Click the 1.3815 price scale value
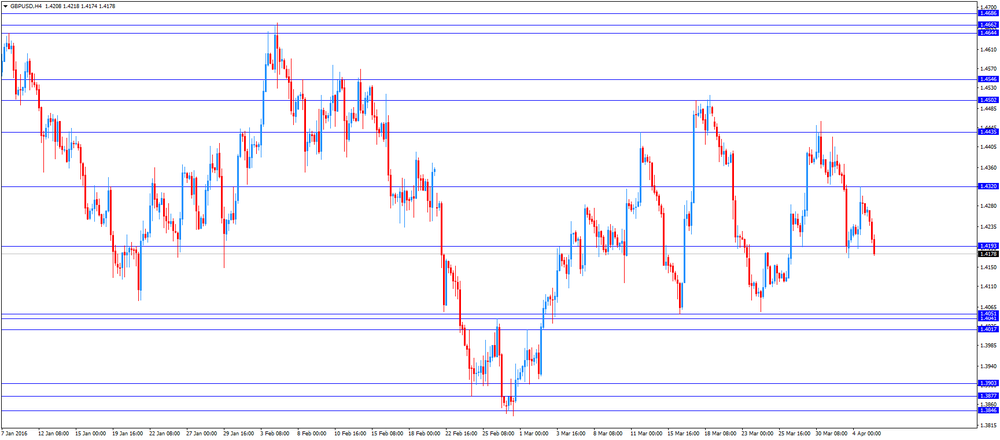 [988, 426]
